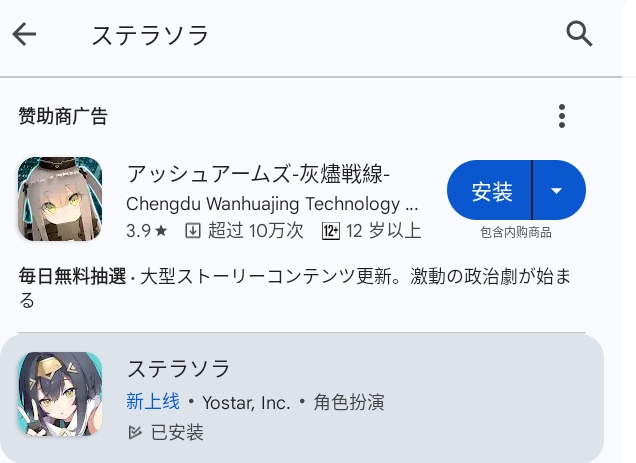Tap the 12+ age rating badge
The image size is (636, 463).
[x=332, y=231]
